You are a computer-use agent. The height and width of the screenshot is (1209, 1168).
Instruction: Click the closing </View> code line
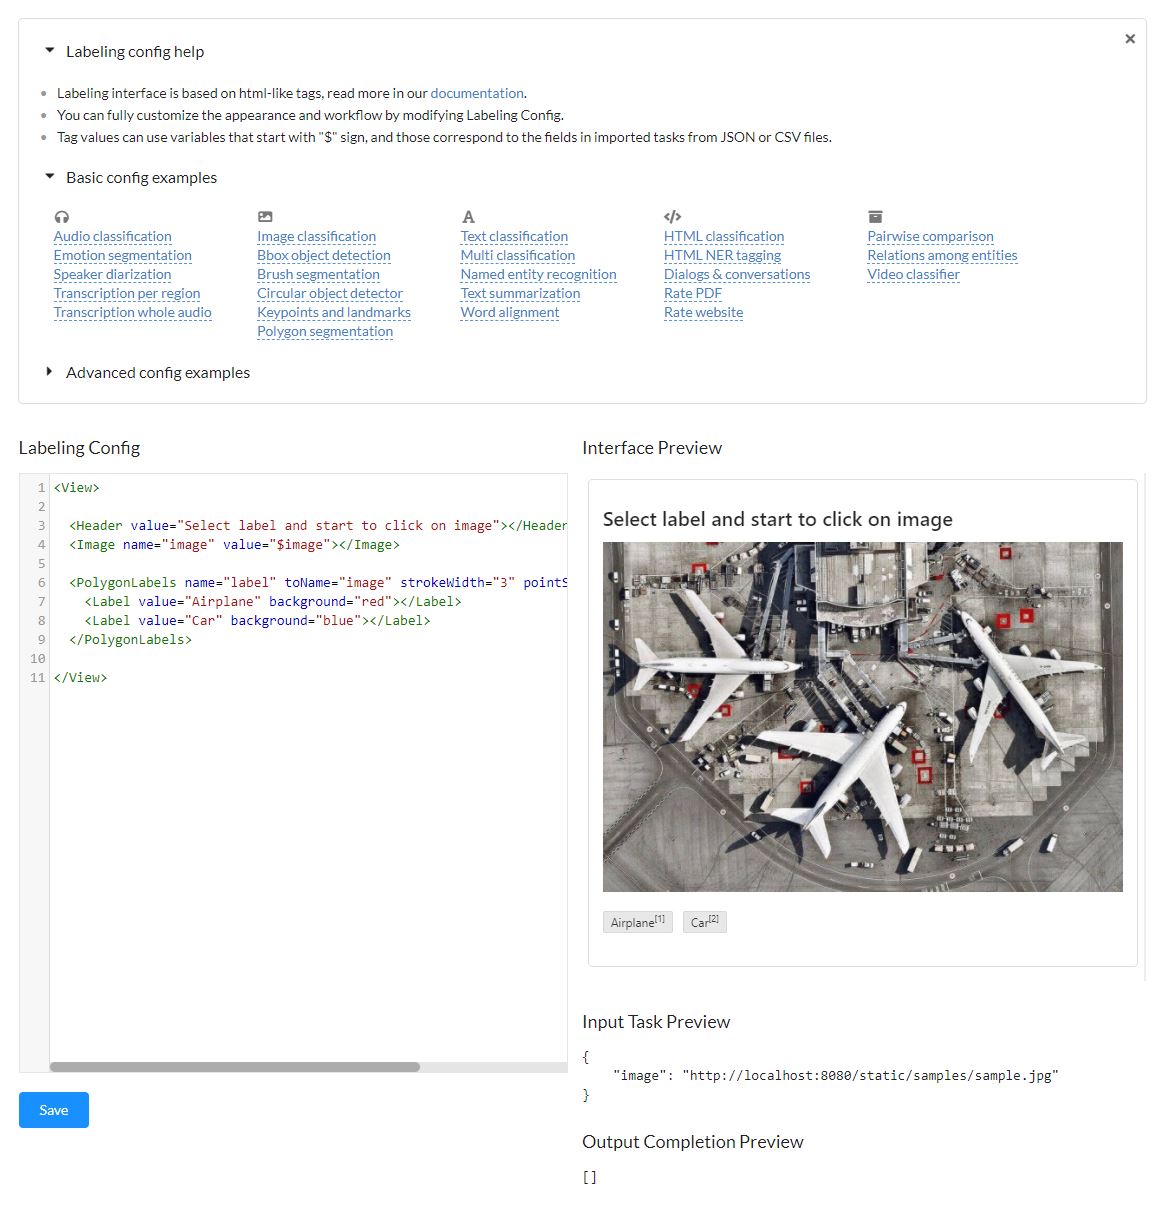pos(80,678)
